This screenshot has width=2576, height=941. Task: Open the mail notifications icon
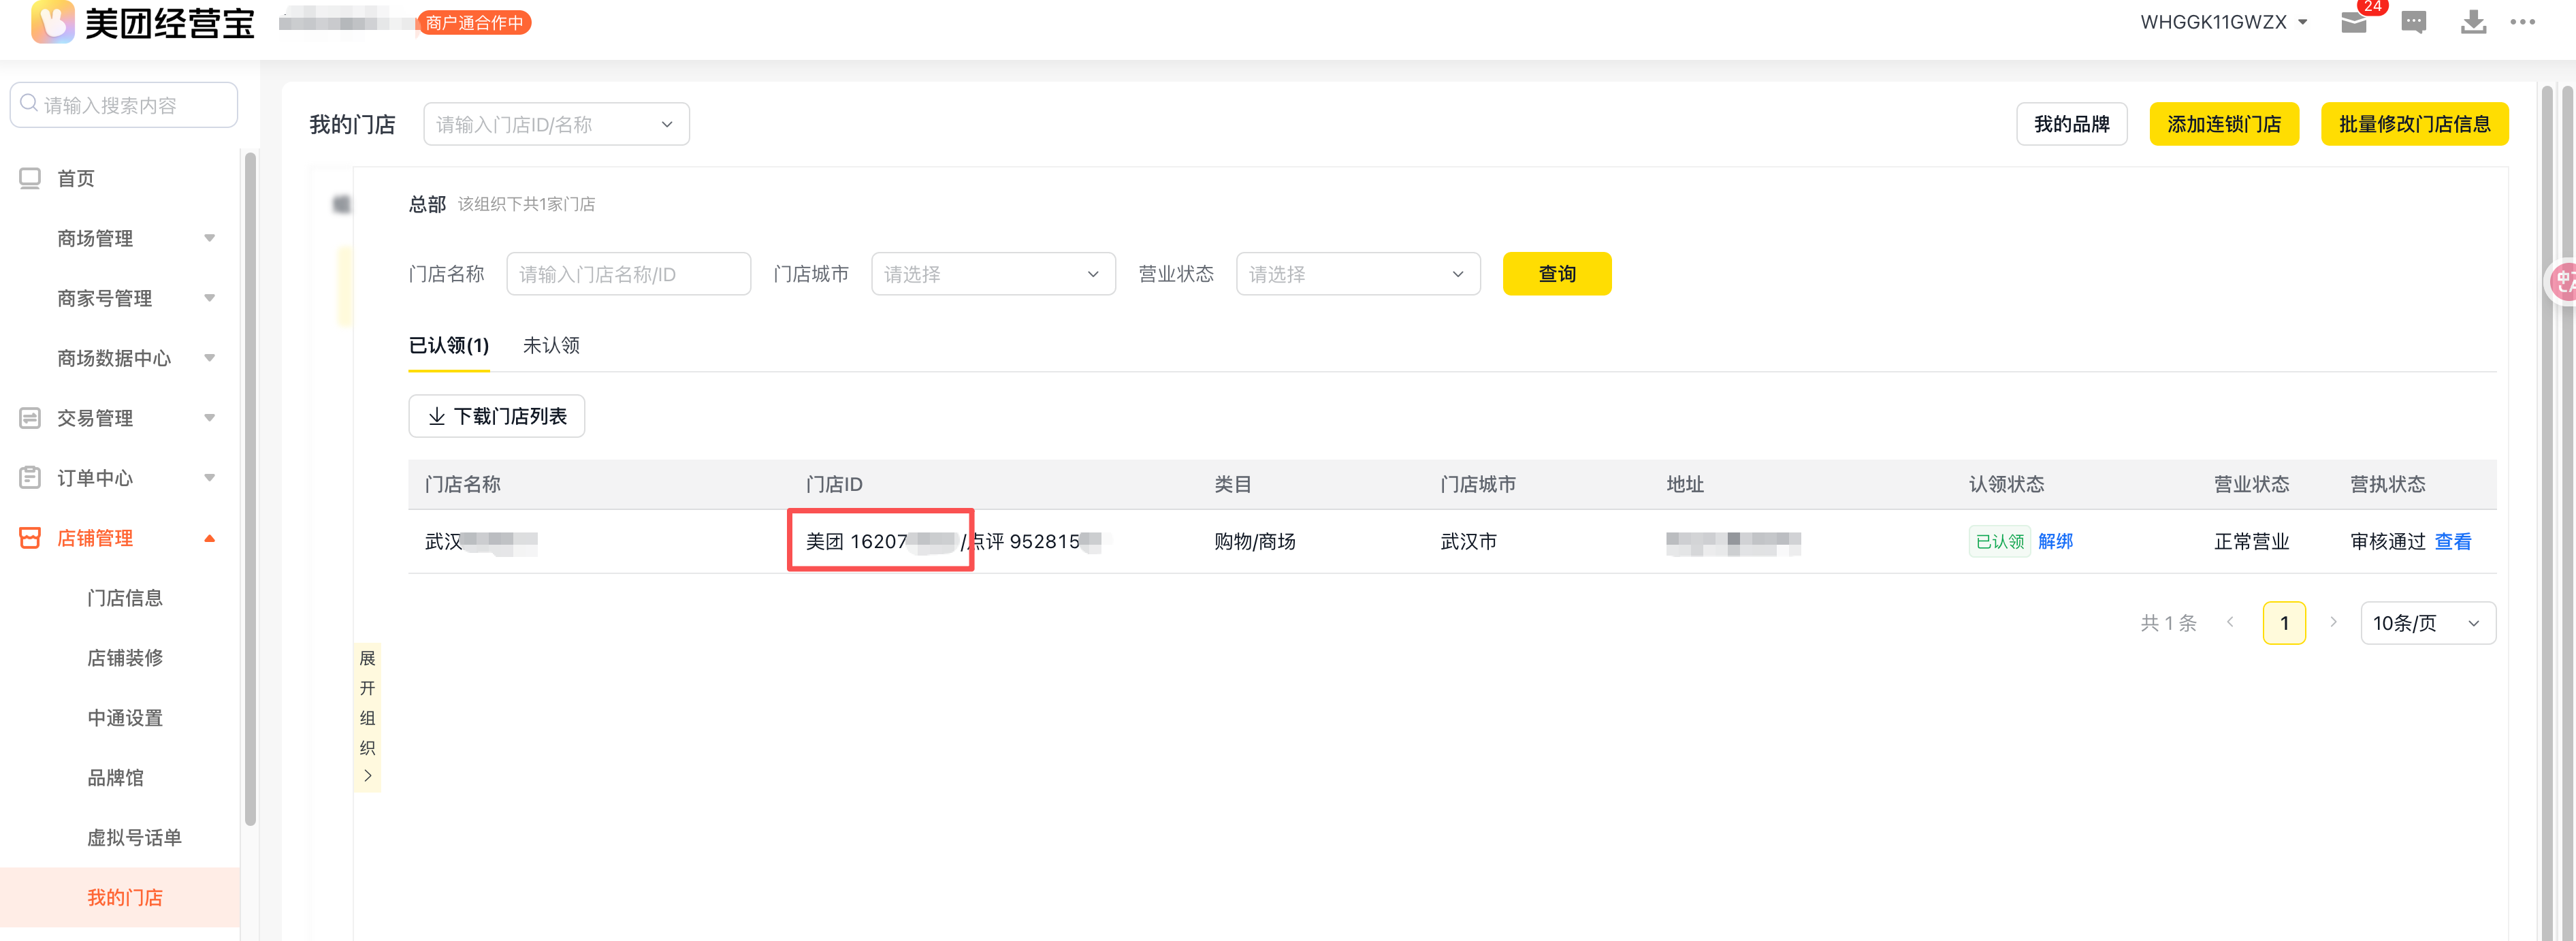[x=2354, y=23]
